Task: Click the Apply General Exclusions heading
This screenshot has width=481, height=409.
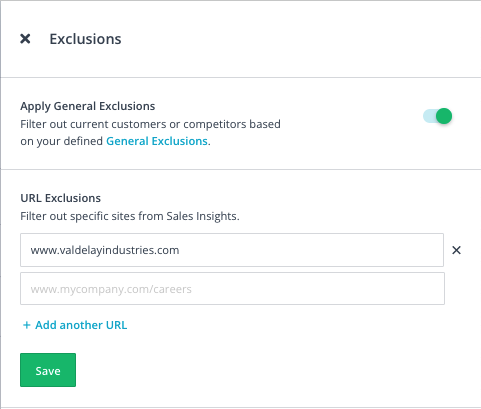Action: point(88,106)
